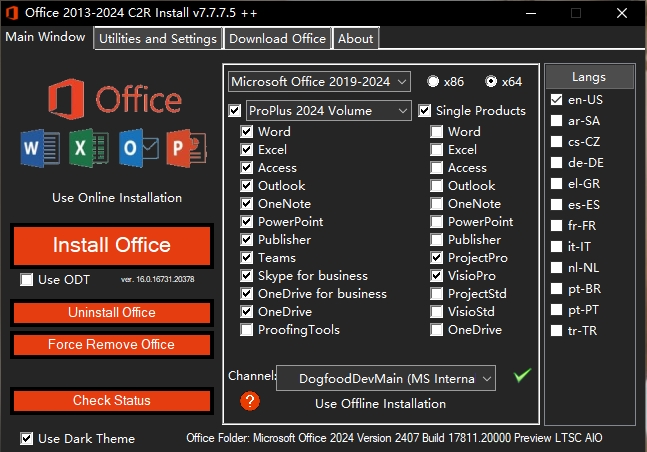Click the Install Office button
The height and width of the screenshot is (452, 647).
[112, 245]
